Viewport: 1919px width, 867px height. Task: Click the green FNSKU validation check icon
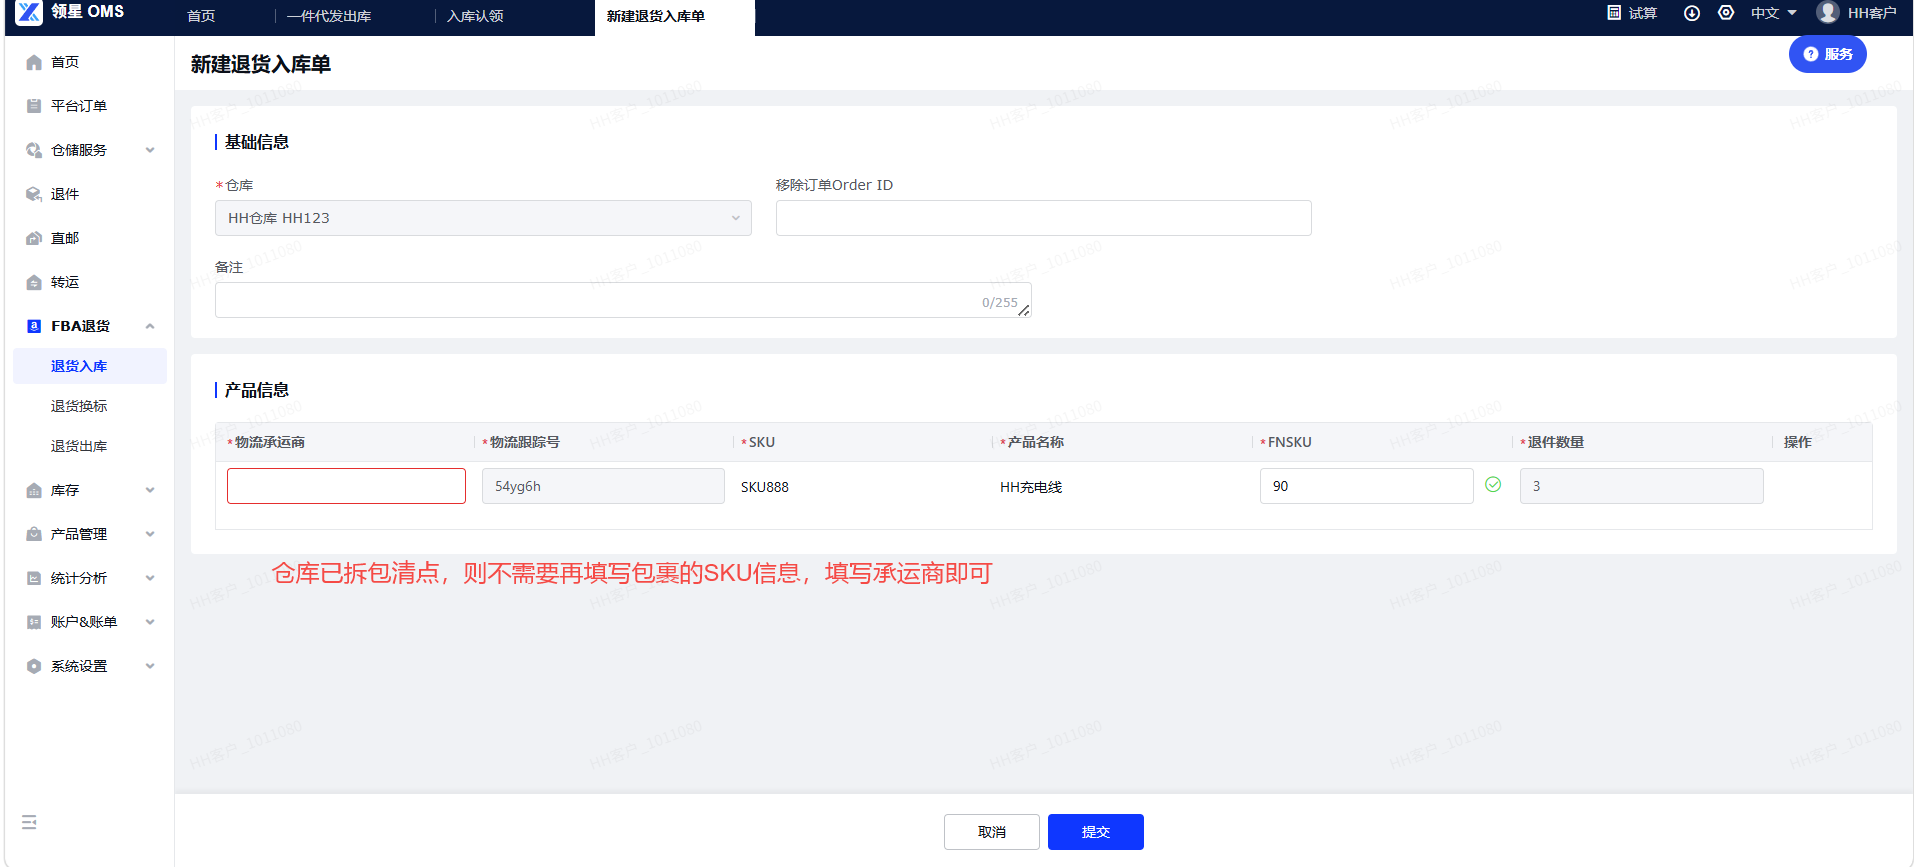(x=1493, y=485)
